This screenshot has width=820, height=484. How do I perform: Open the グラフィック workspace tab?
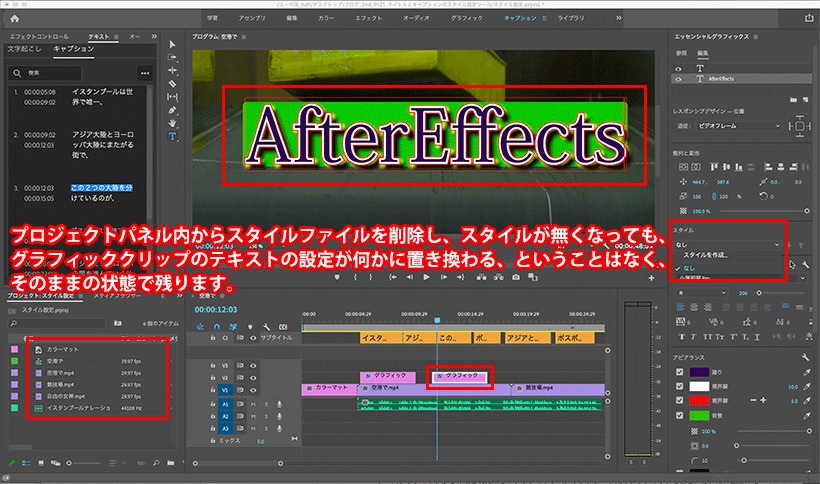point(467,18)
